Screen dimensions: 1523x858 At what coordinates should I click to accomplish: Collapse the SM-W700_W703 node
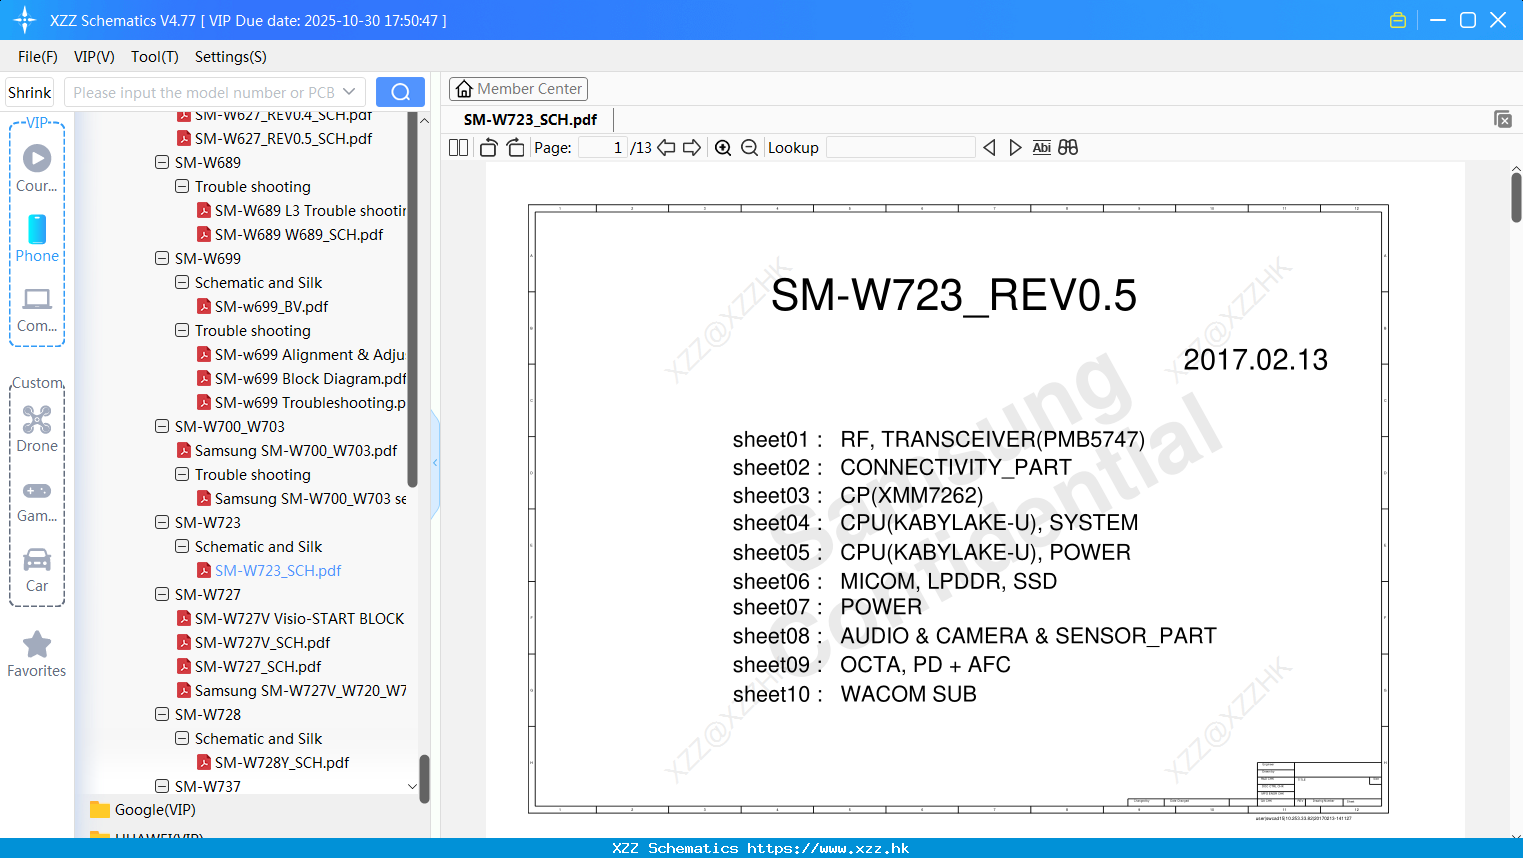click(162, 426)
